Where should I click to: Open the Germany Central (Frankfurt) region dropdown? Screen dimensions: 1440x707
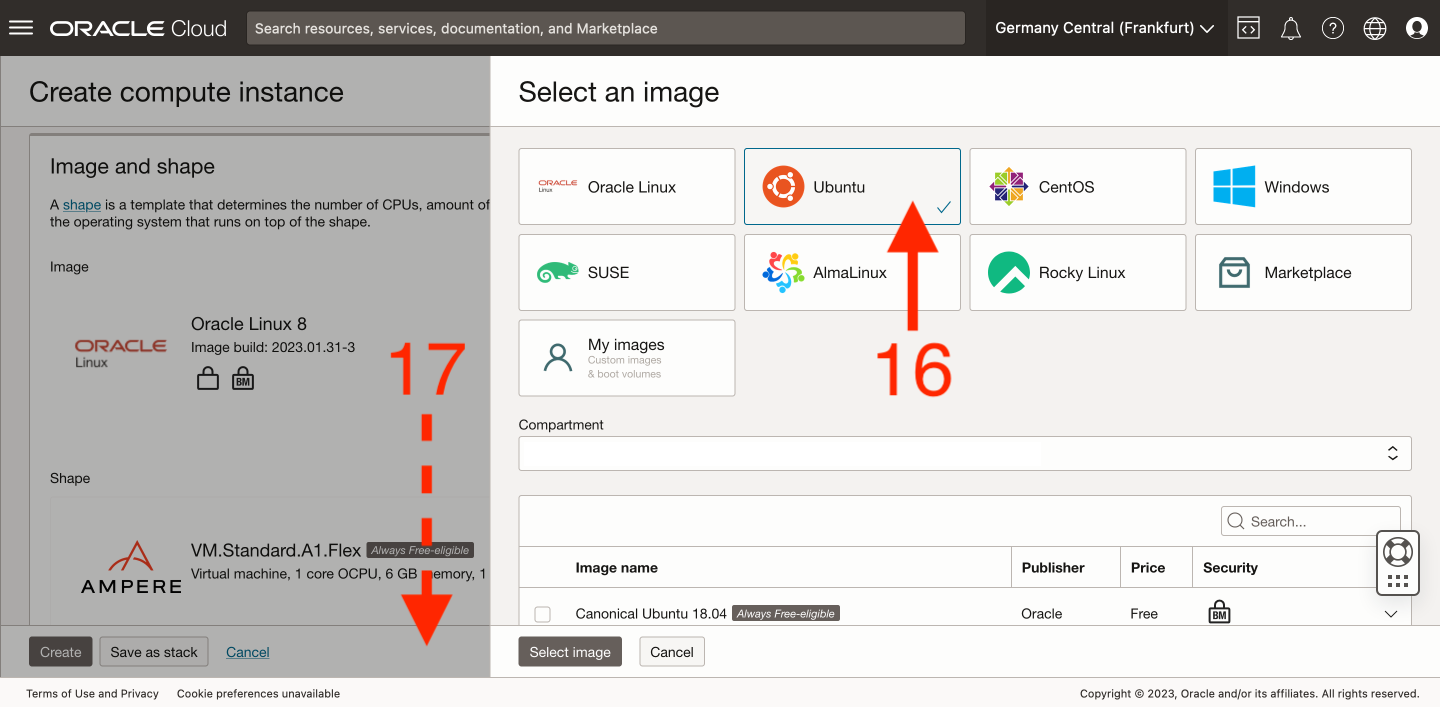pyautogui.click(x=1104, y=28)
